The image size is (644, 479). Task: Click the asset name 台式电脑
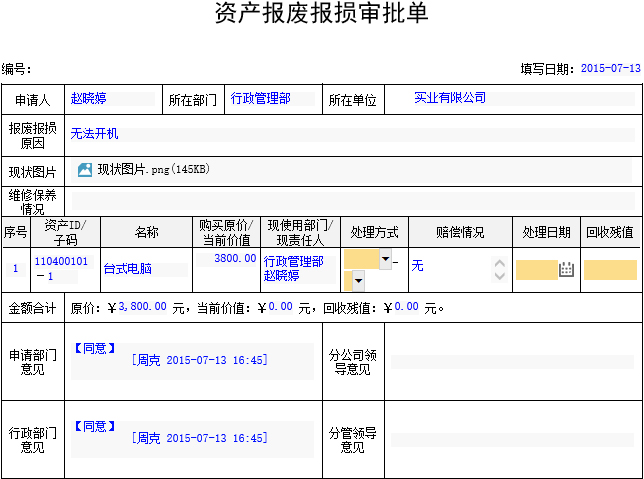pyautogui.click(x=128, y=269)
